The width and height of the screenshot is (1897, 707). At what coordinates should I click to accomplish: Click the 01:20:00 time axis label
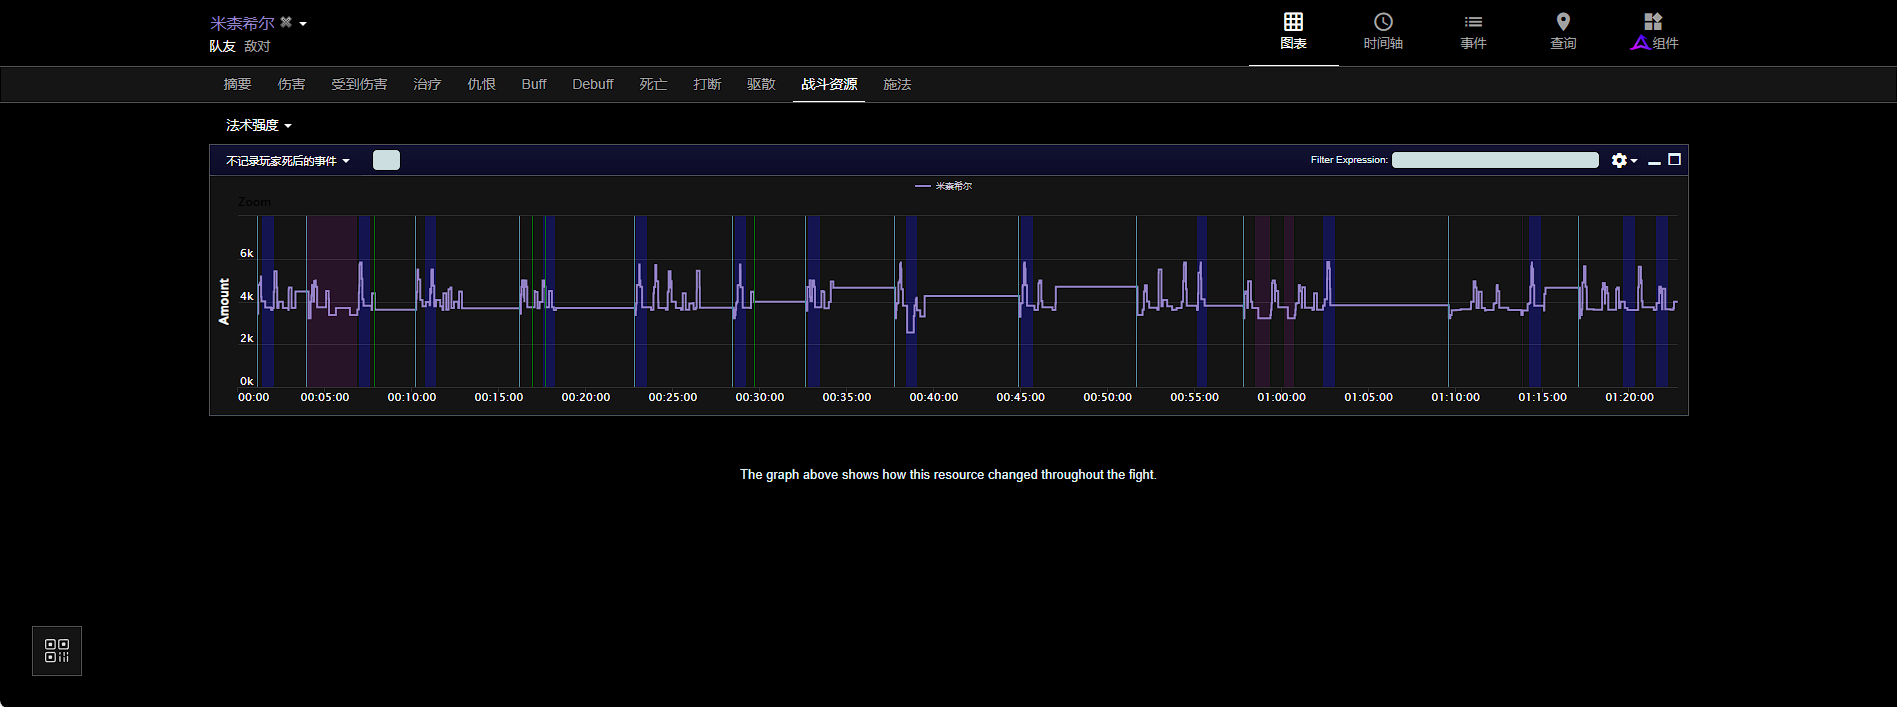pos(1629,397)
